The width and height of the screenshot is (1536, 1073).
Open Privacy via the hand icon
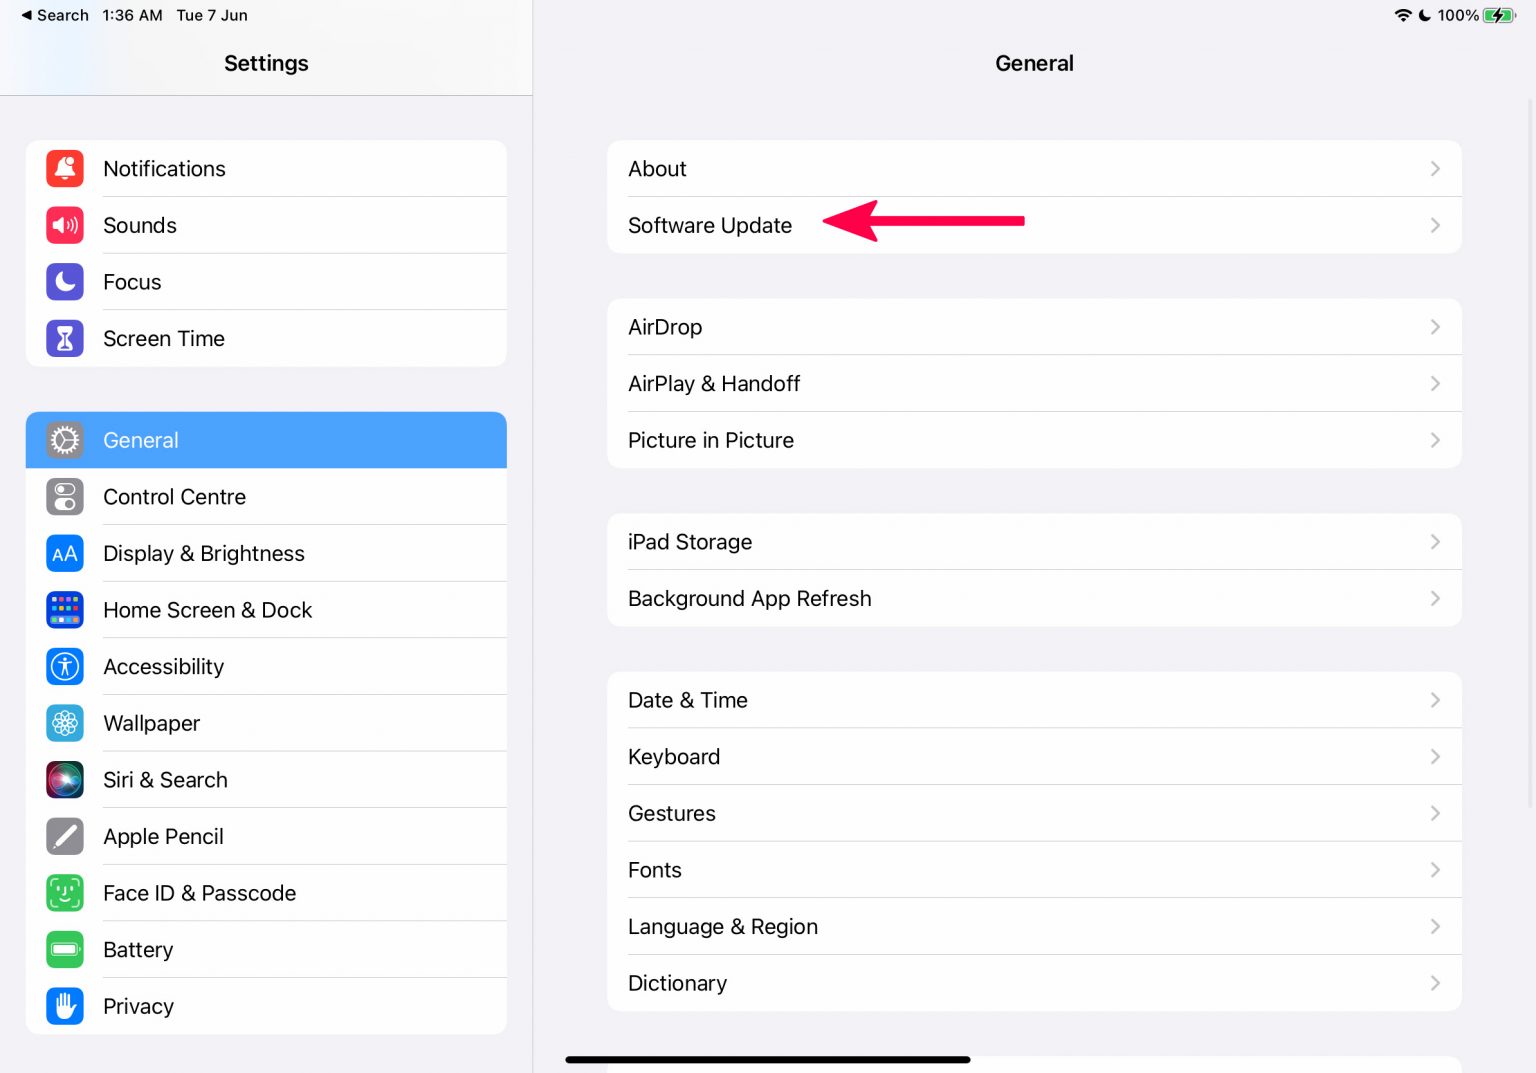click(x=64, y=1006)
